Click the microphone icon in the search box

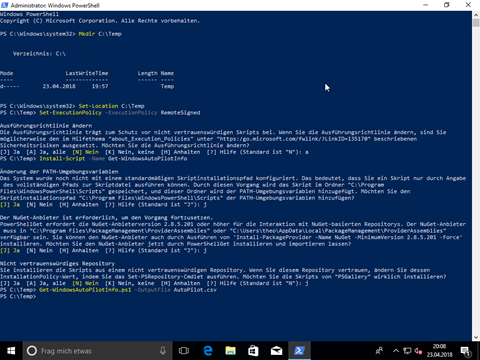[x=163, y=351]
